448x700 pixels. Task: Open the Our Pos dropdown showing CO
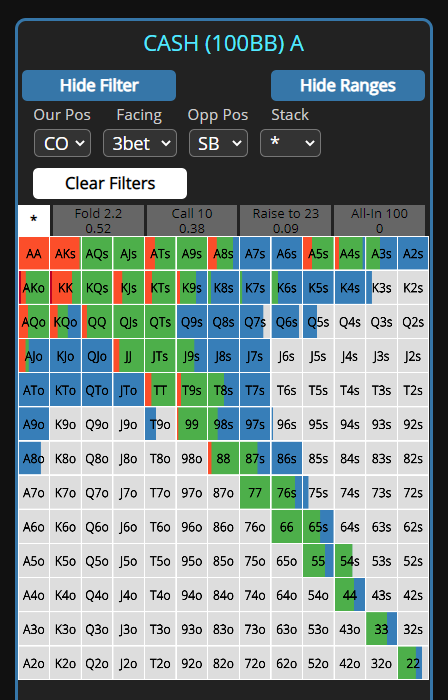(62, 143)
